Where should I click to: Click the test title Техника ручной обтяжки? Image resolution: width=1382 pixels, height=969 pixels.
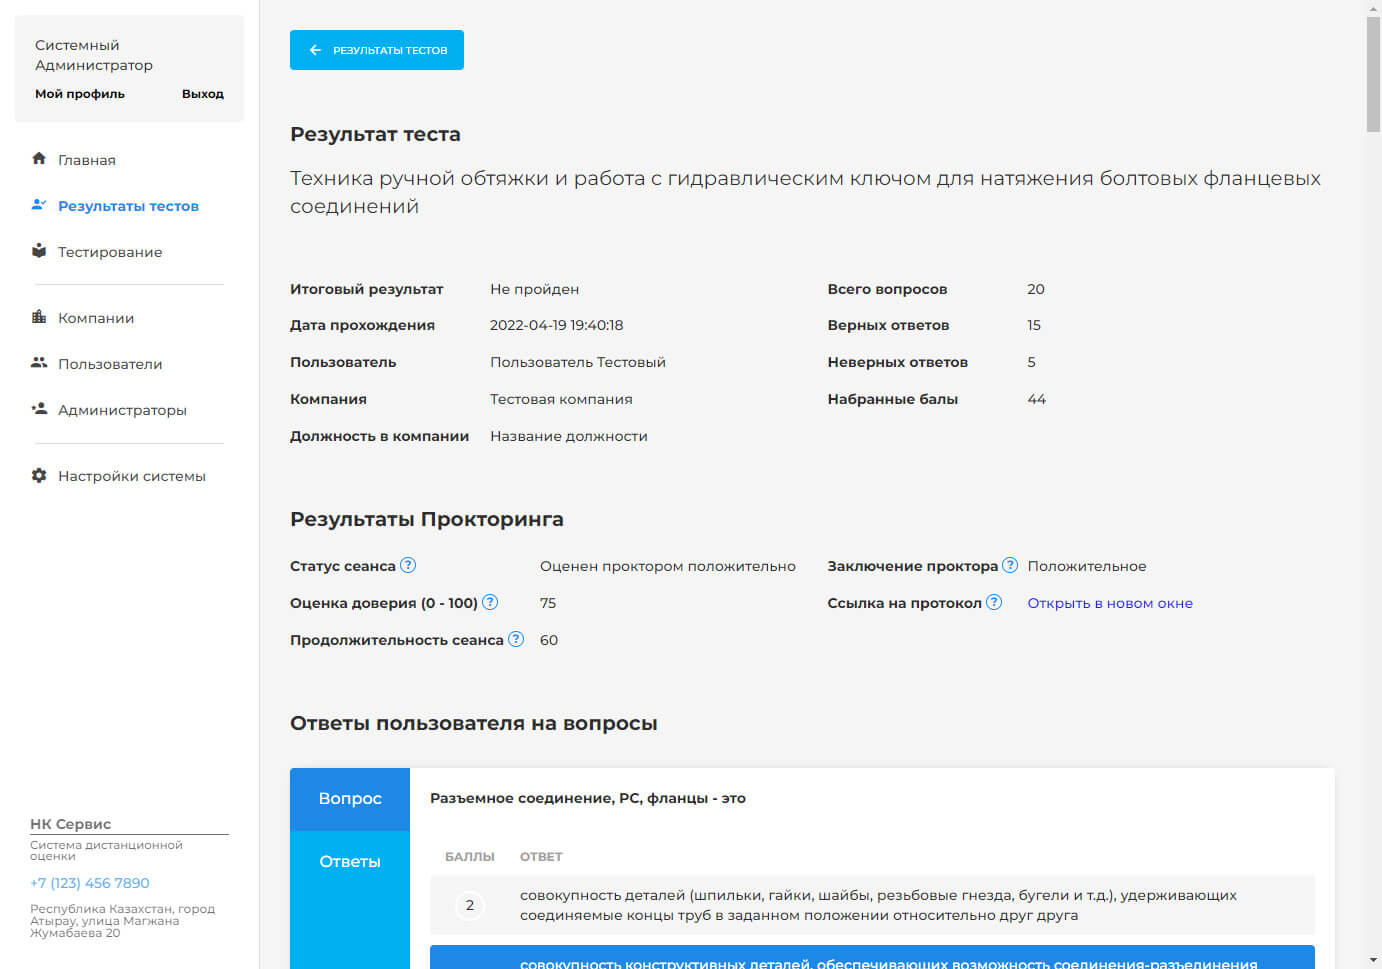[805, 192]
